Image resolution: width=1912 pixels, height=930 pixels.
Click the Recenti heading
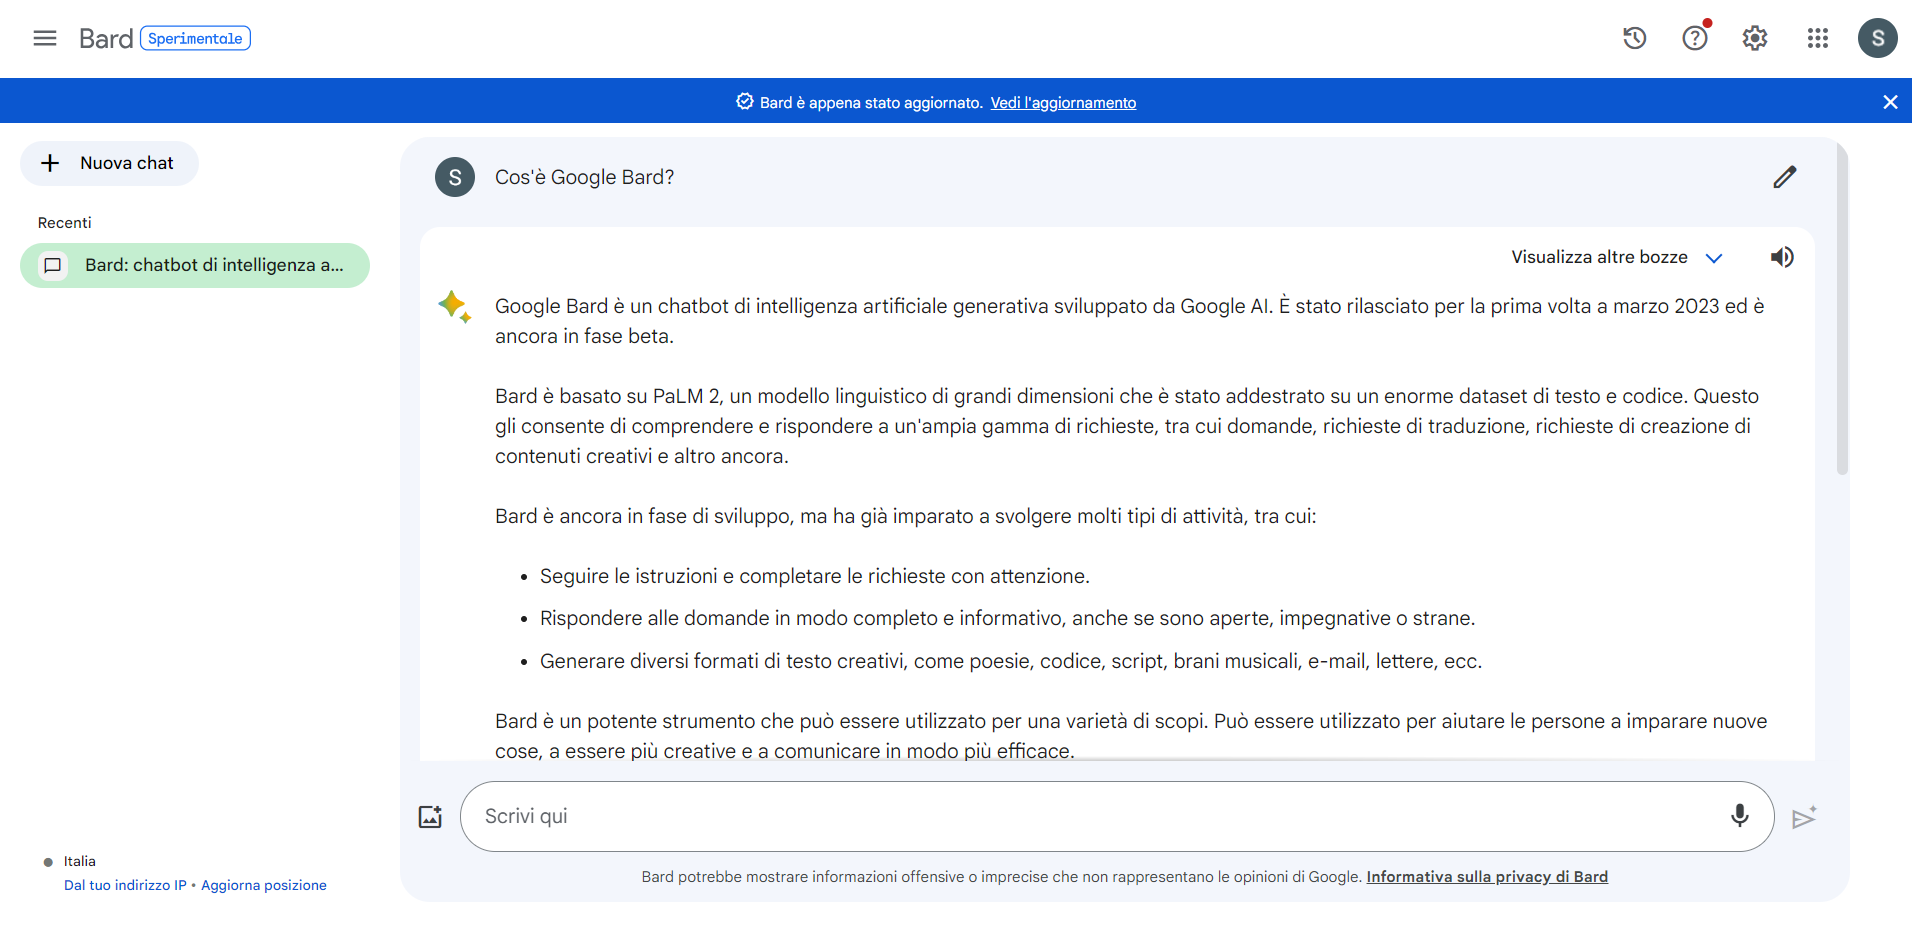coord(65,223)
